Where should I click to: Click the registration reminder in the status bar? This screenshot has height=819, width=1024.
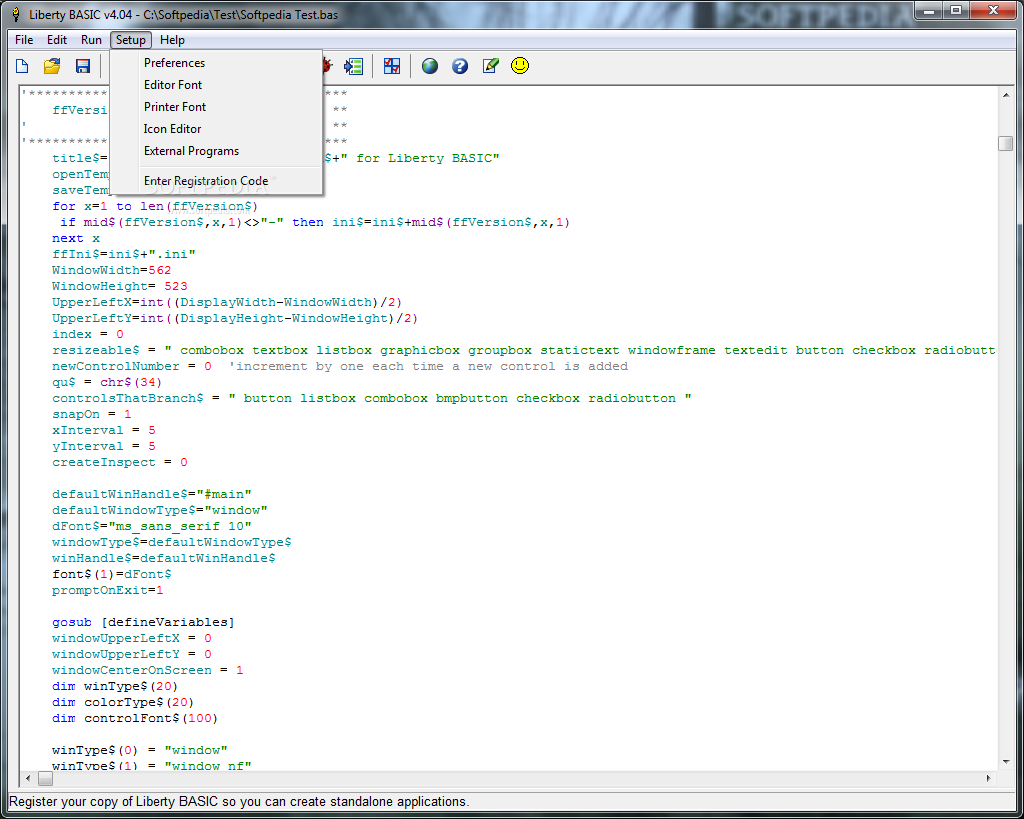pos(238,801)
